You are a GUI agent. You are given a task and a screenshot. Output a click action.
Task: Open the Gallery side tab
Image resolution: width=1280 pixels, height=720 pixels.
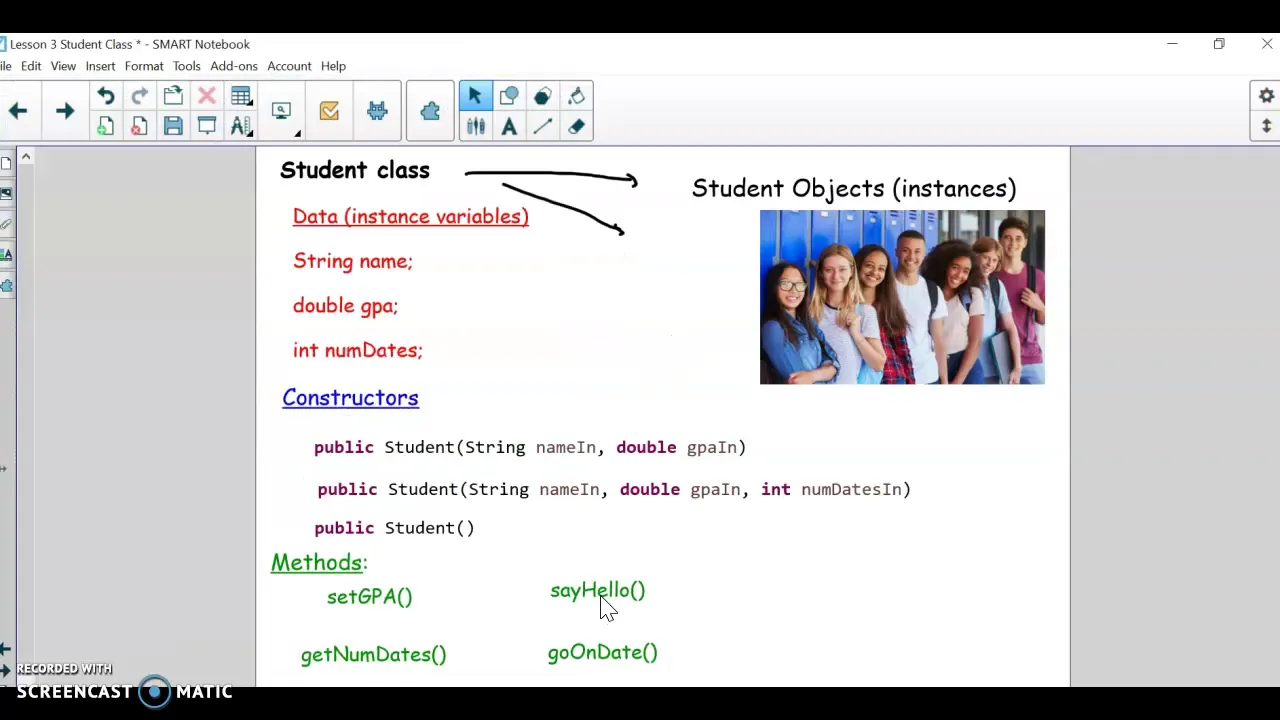tap(6, 193)
